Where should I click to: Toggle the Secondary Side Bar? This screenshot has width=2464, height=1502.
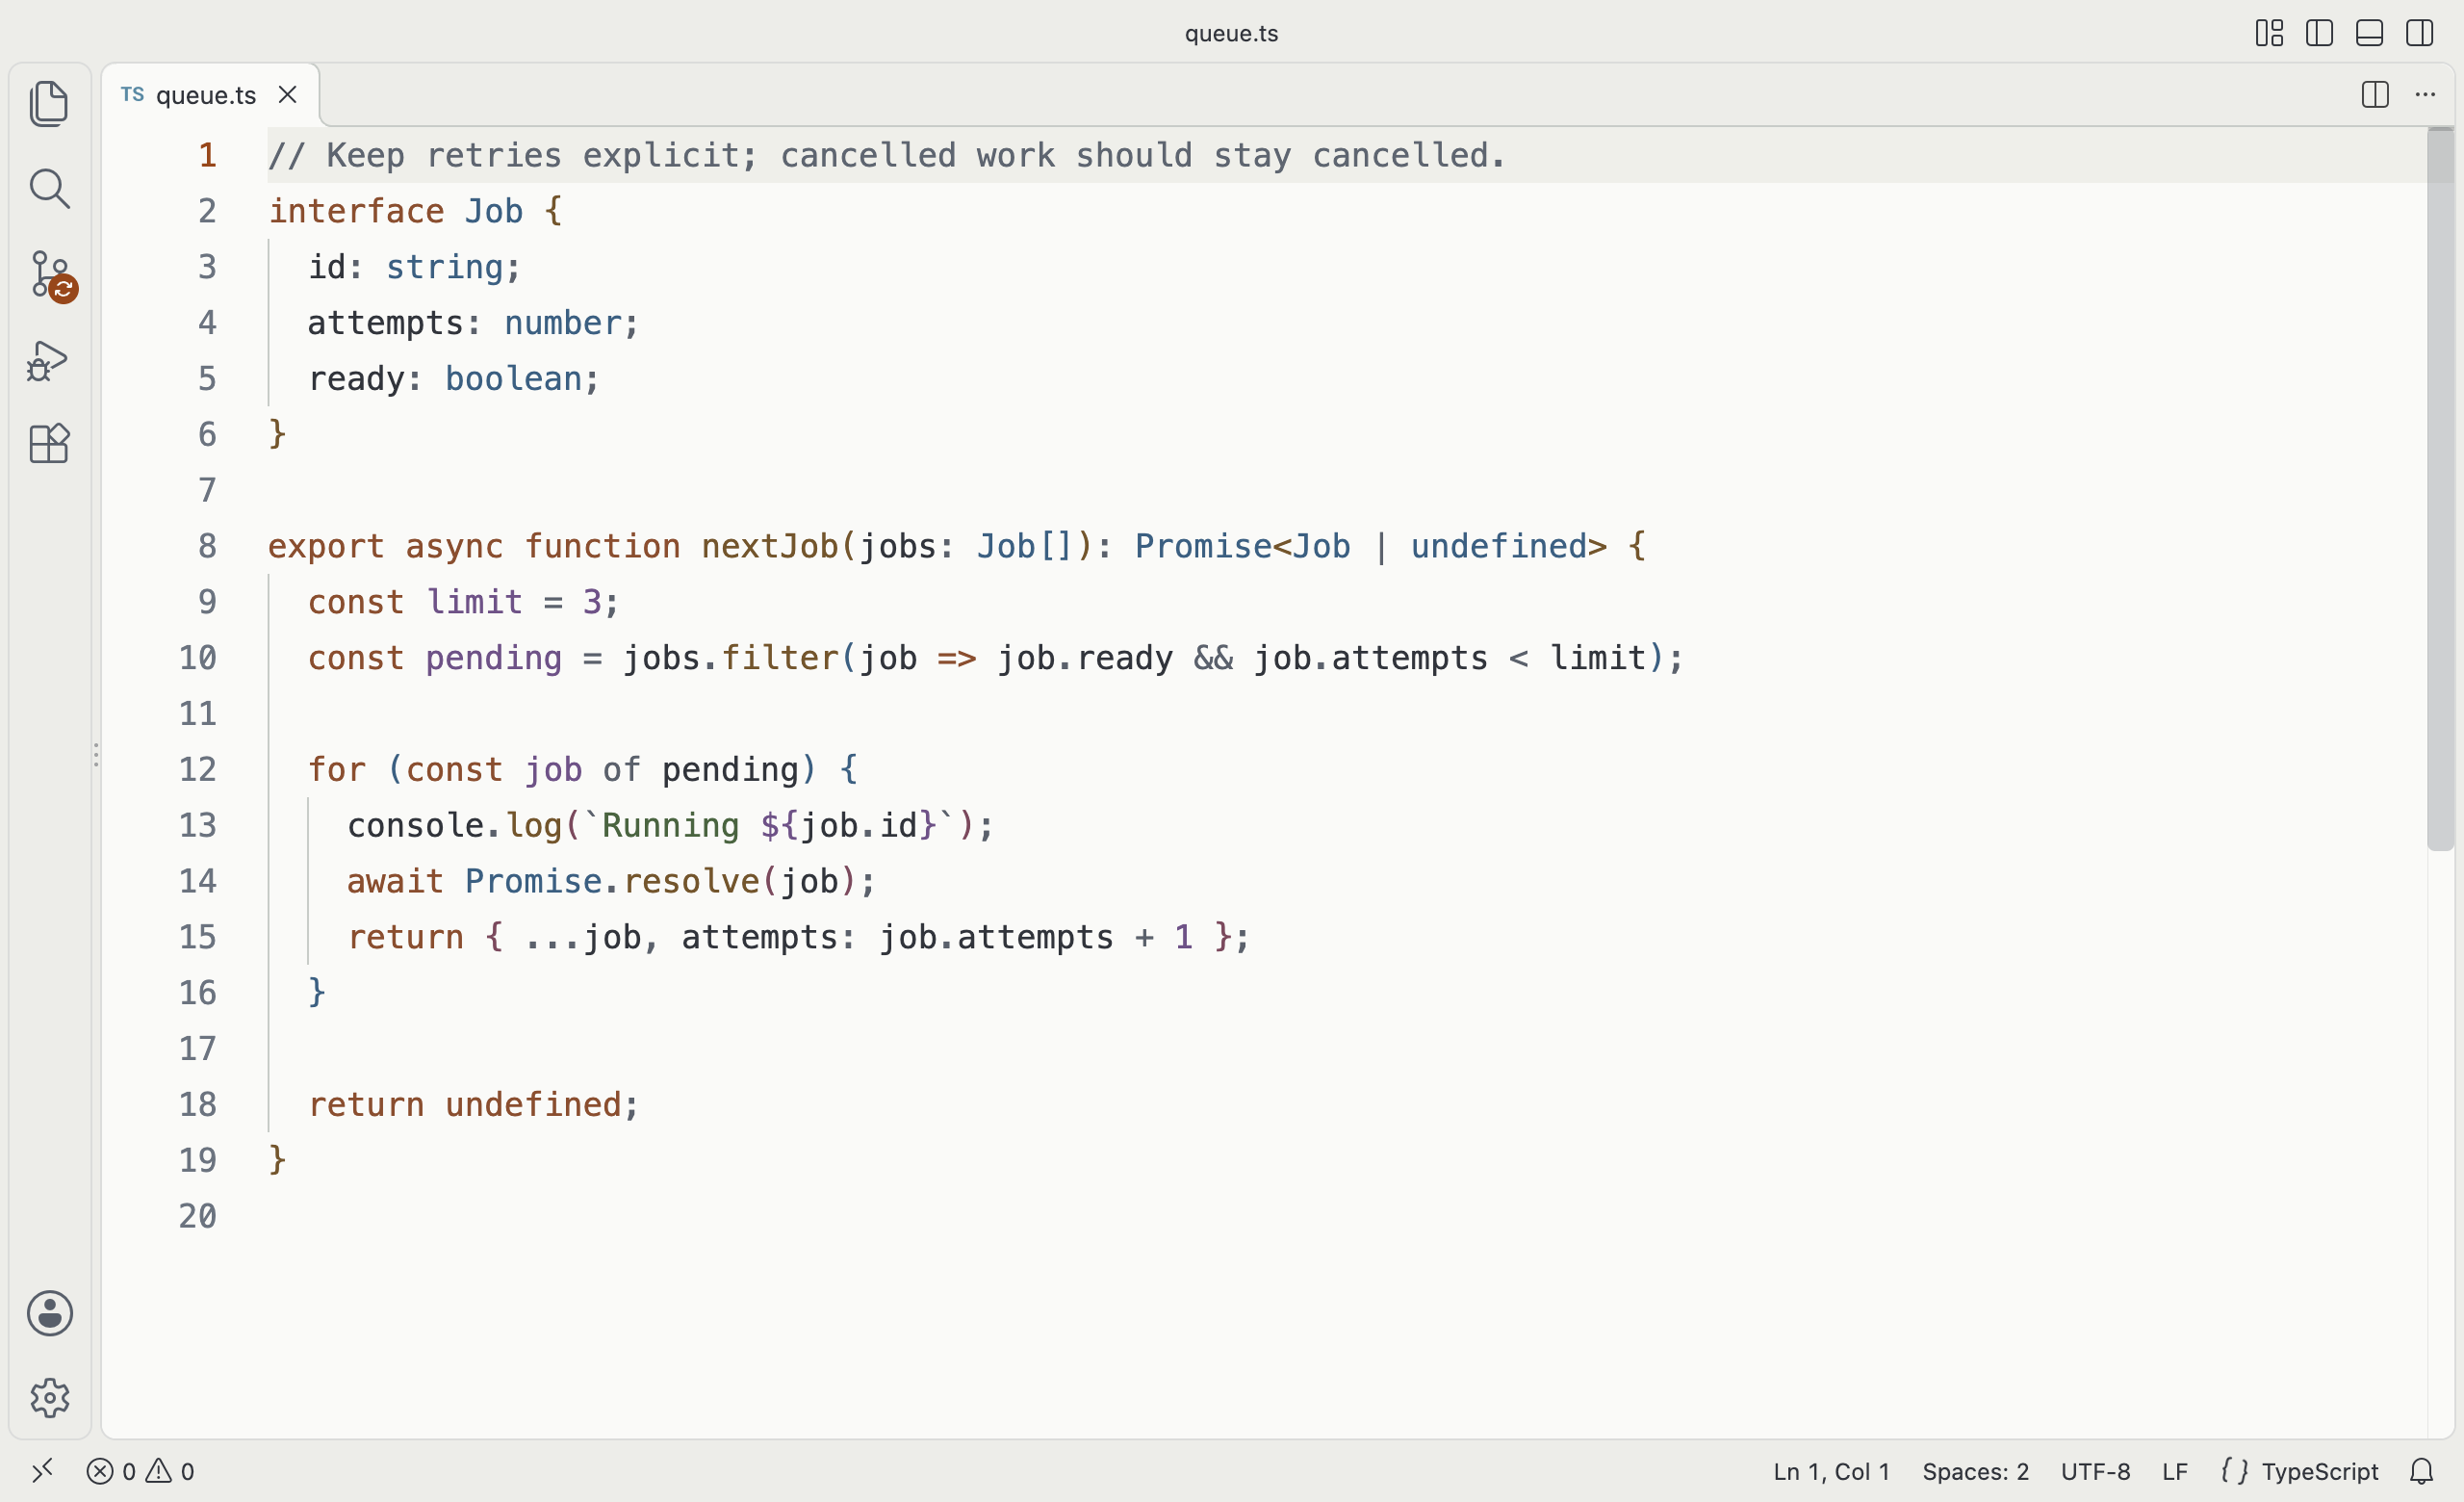pos(2419,33)
